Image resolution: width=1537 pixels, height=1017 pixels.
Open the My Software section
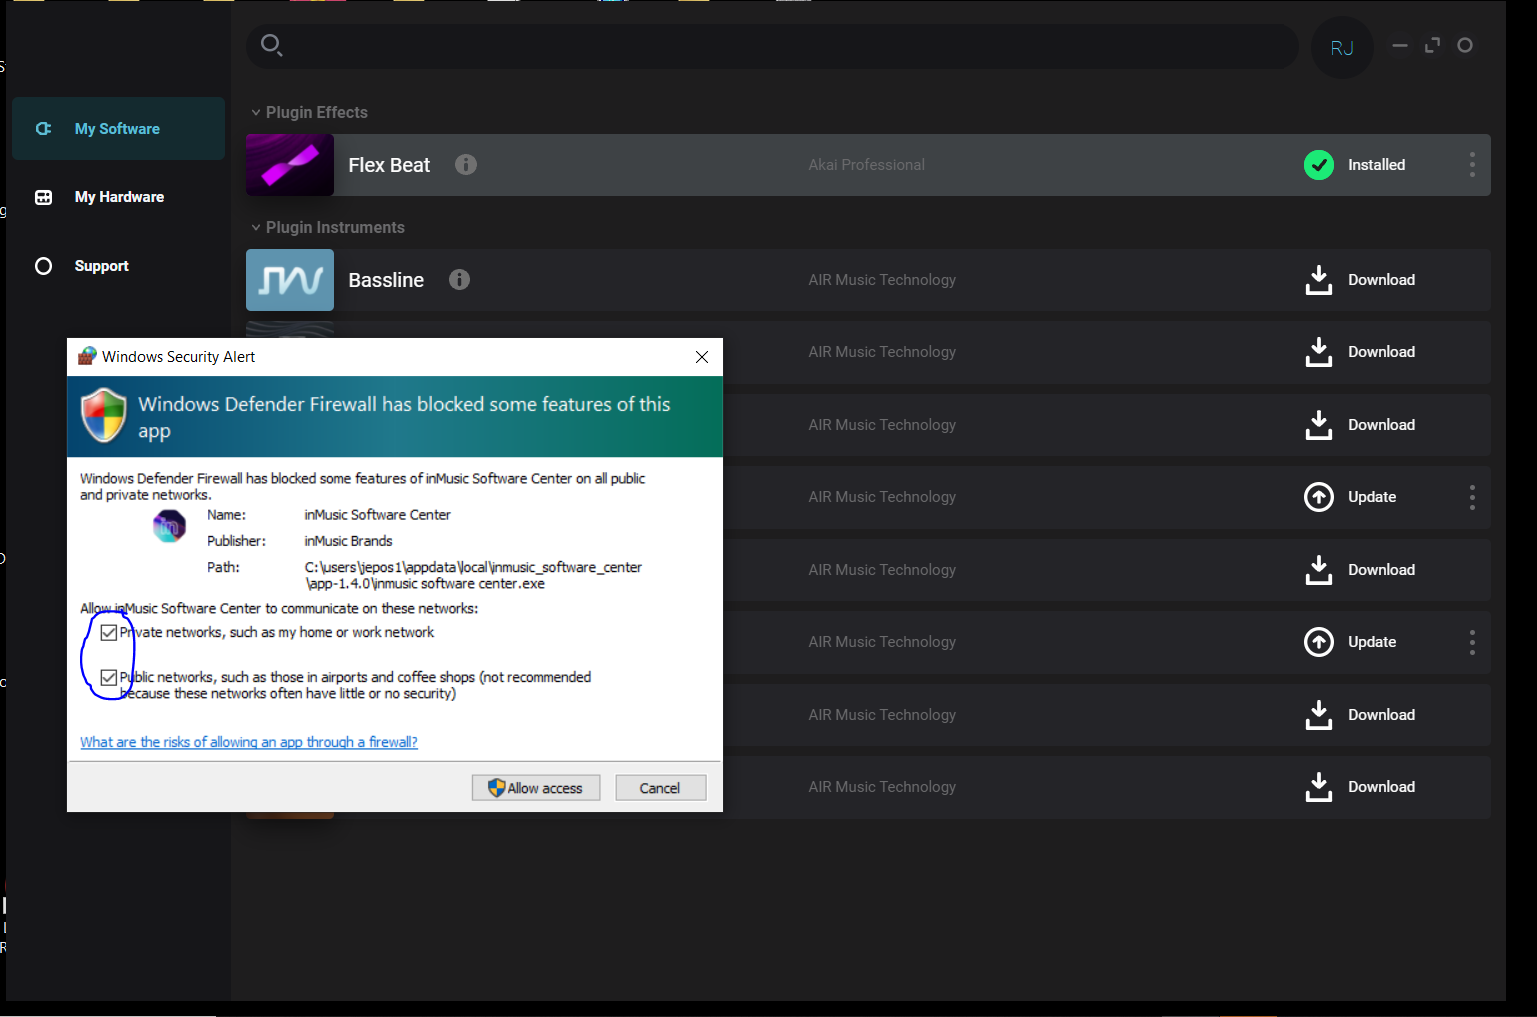(x=118, y=129)
